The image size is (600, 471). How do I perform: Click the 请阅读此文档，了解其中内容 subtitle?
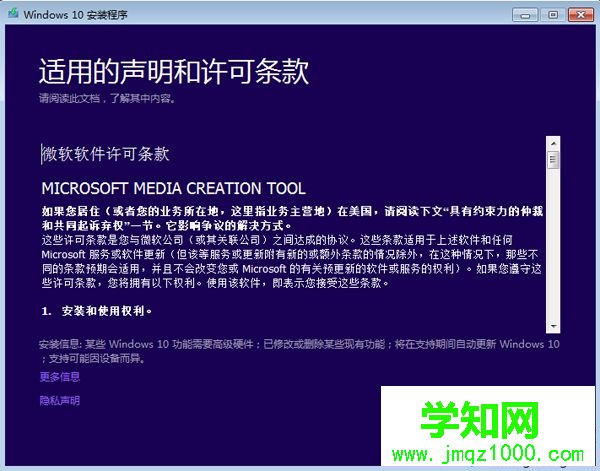click(108, 98)
